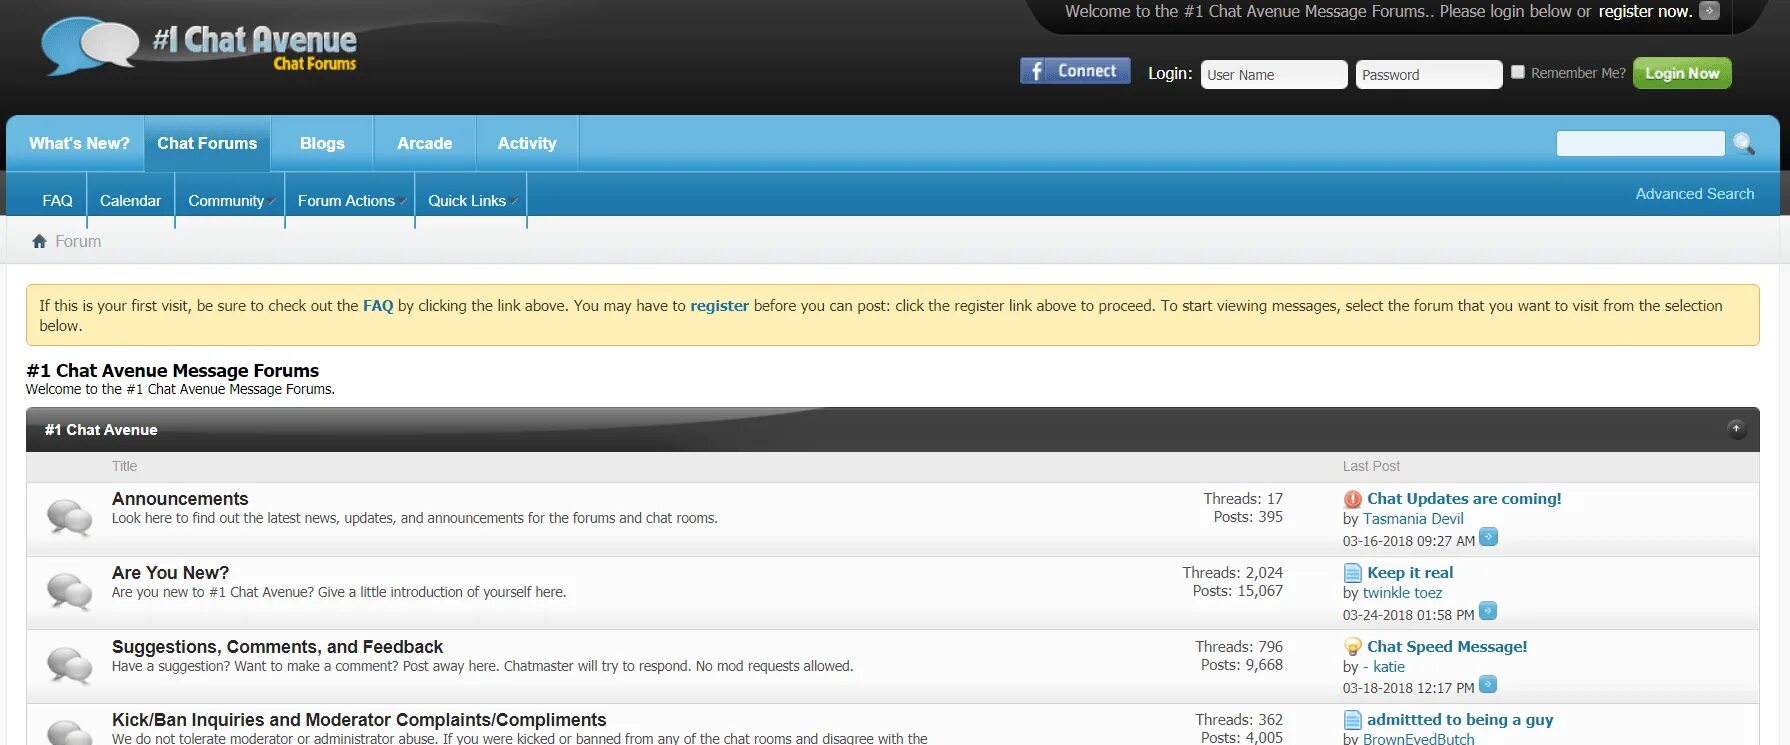Image resolution: width=1790 pixels, height=745 pixels.
Task: Expand the Quick Links dropdown menu
Action: pos(472,201)
